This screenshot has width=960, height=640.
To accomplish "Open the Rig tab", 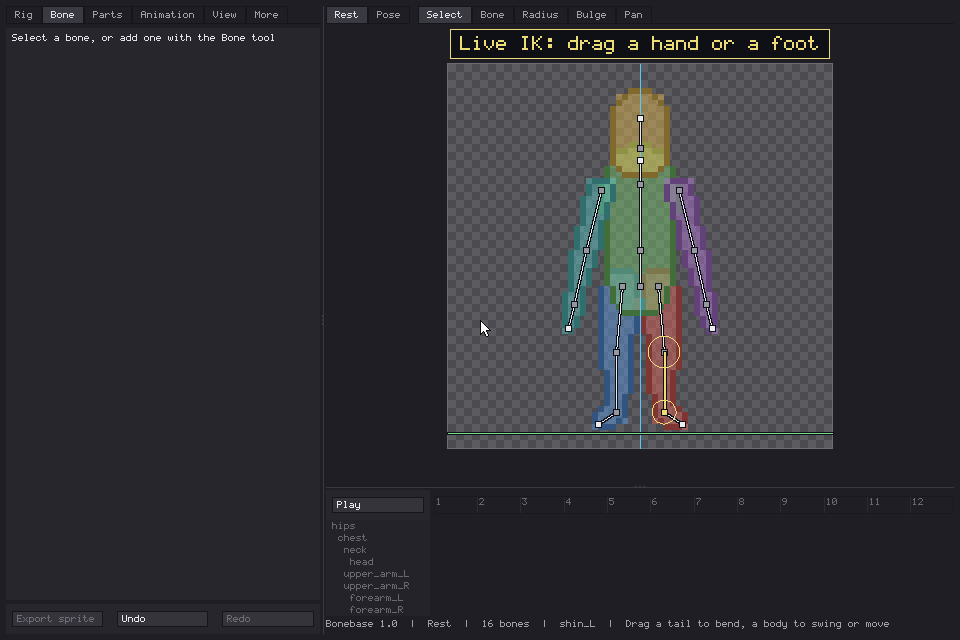I will (x=23, y=15).
